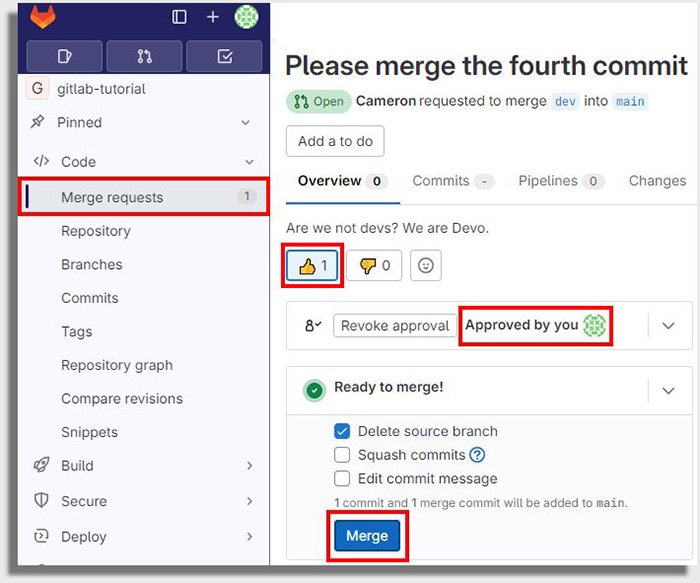Viewport: 700px width, 583px height.
Task: Expand the Ready to merge details chevron
Action: (x=669, y=390)
